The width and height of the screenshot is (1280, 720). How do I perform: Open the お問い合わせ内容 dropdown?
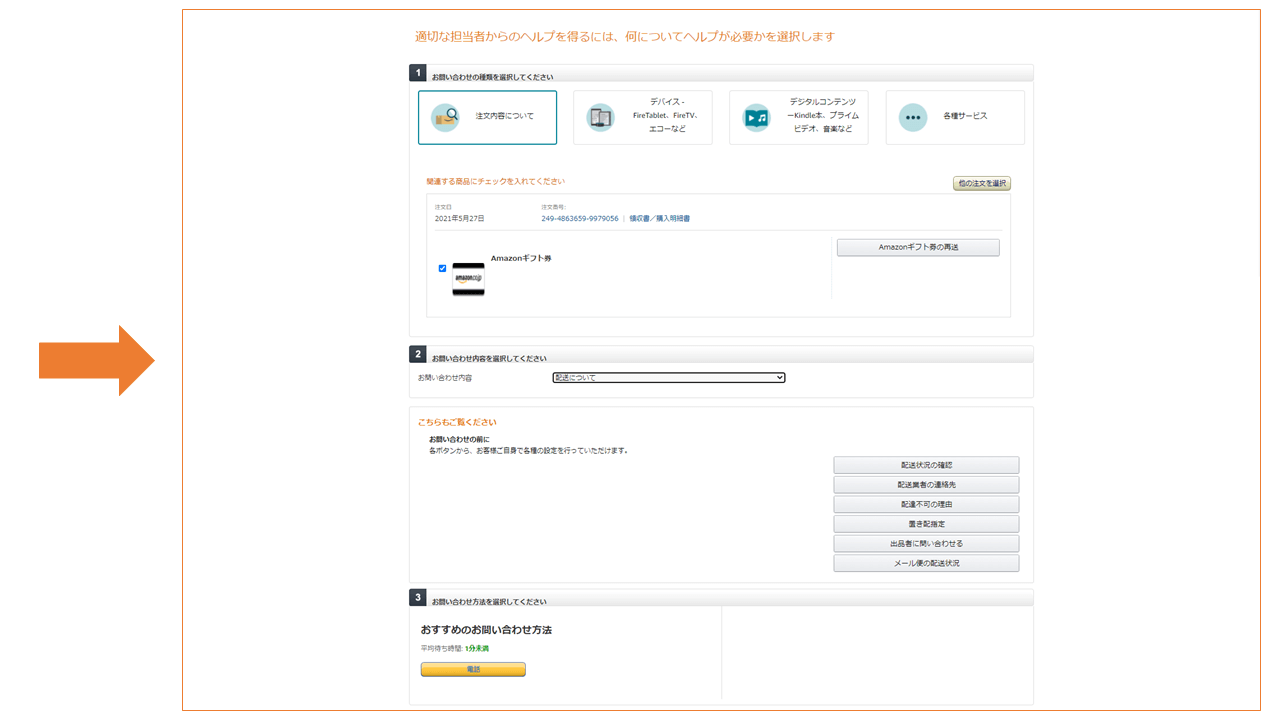(669, 378)
